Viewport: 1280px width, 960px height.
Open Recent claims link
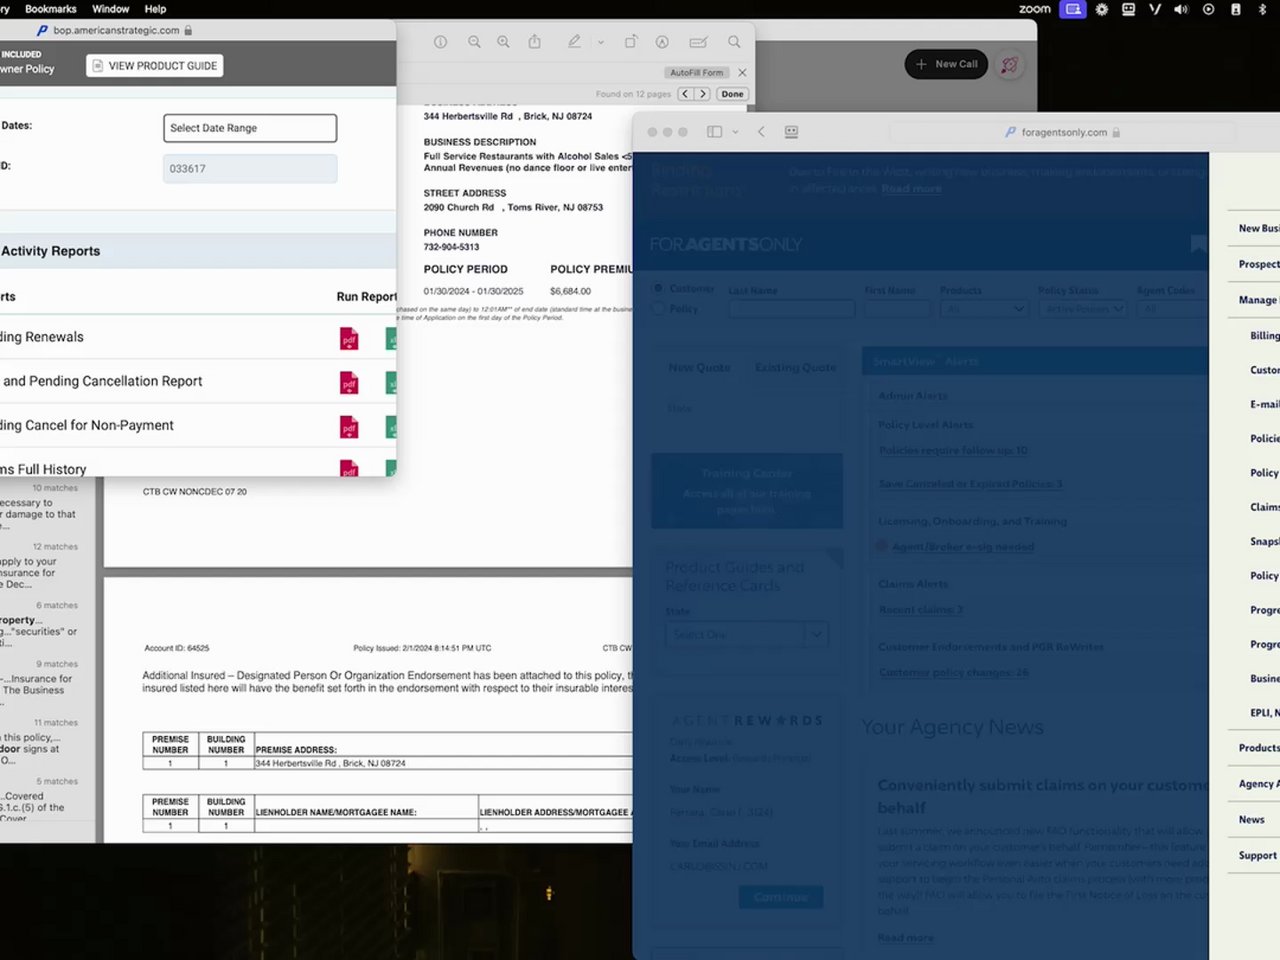(x=921, y=610)
